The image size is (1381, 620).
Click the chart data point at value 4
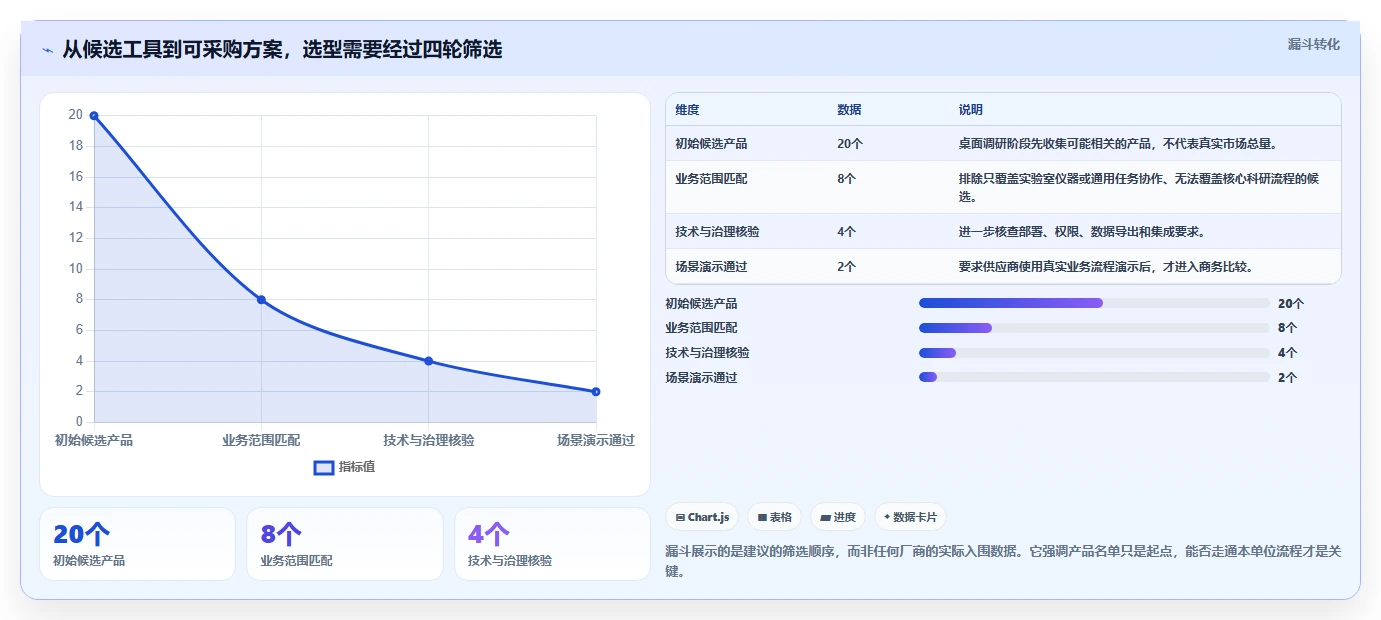coord(428,361)
